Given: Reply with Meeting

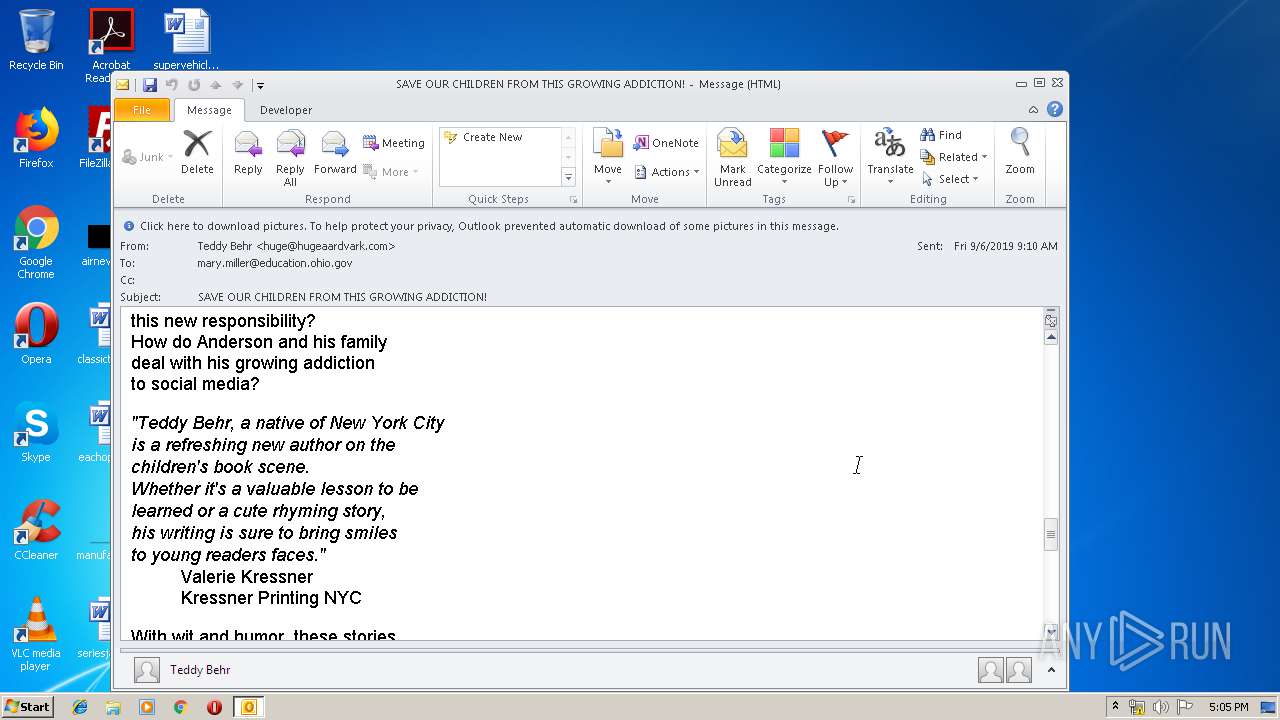Looking at the screenshot, I should (x=394, y=143).
